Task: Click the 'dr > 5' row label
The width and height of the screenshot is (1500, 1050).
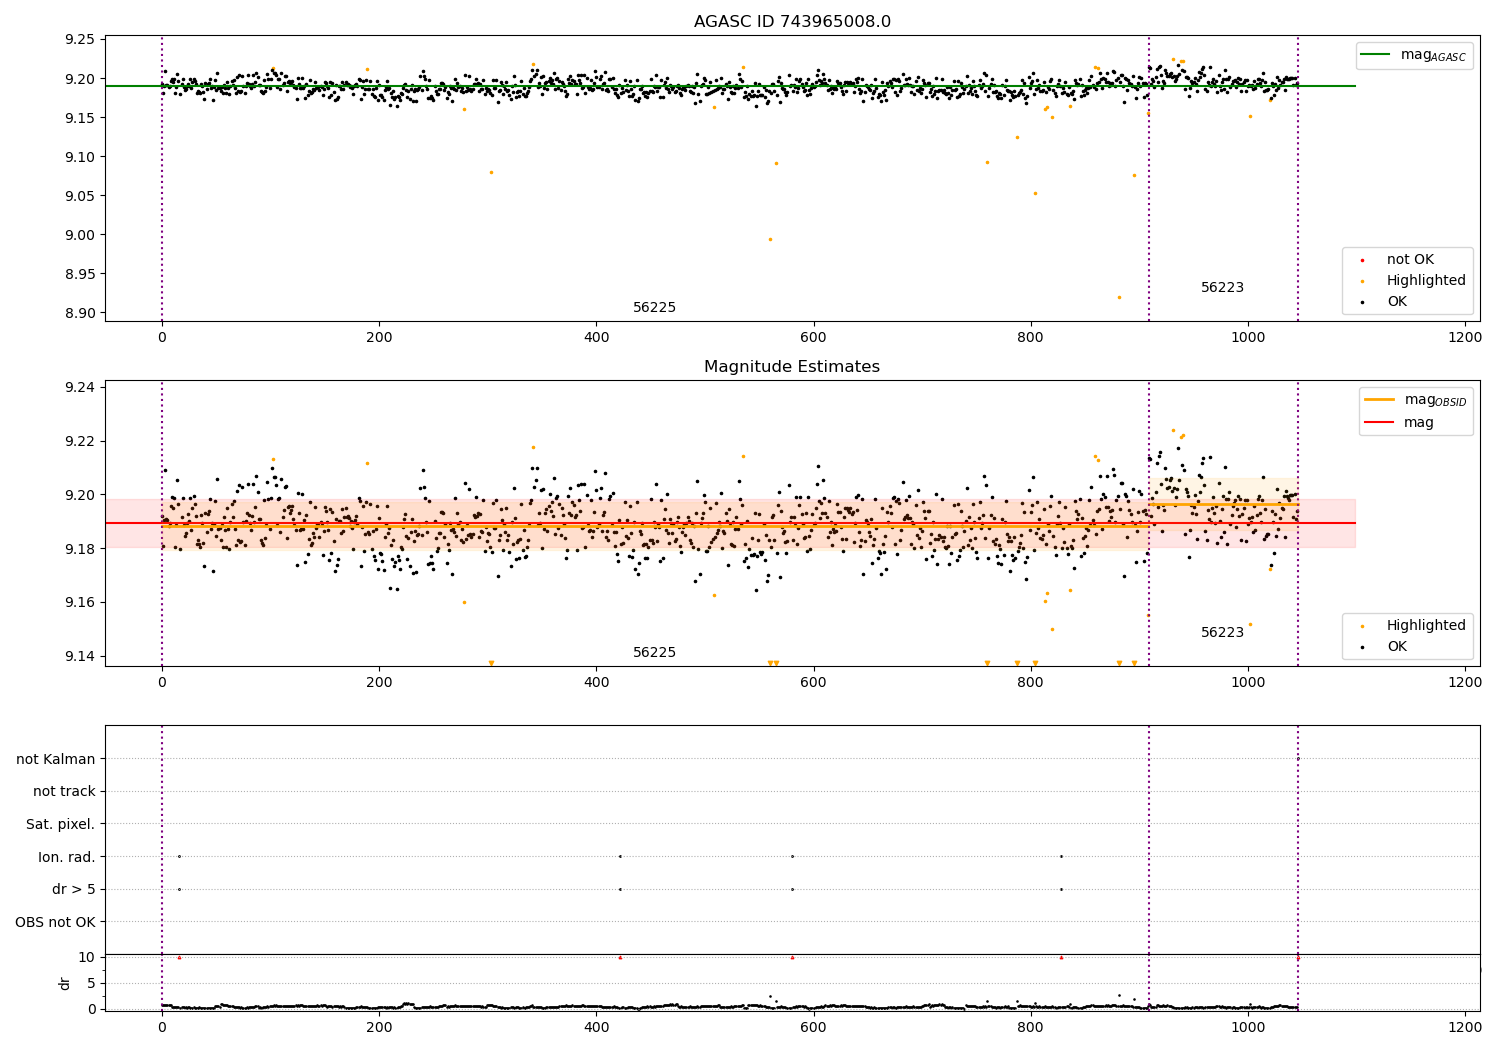Action: (74, 890)
